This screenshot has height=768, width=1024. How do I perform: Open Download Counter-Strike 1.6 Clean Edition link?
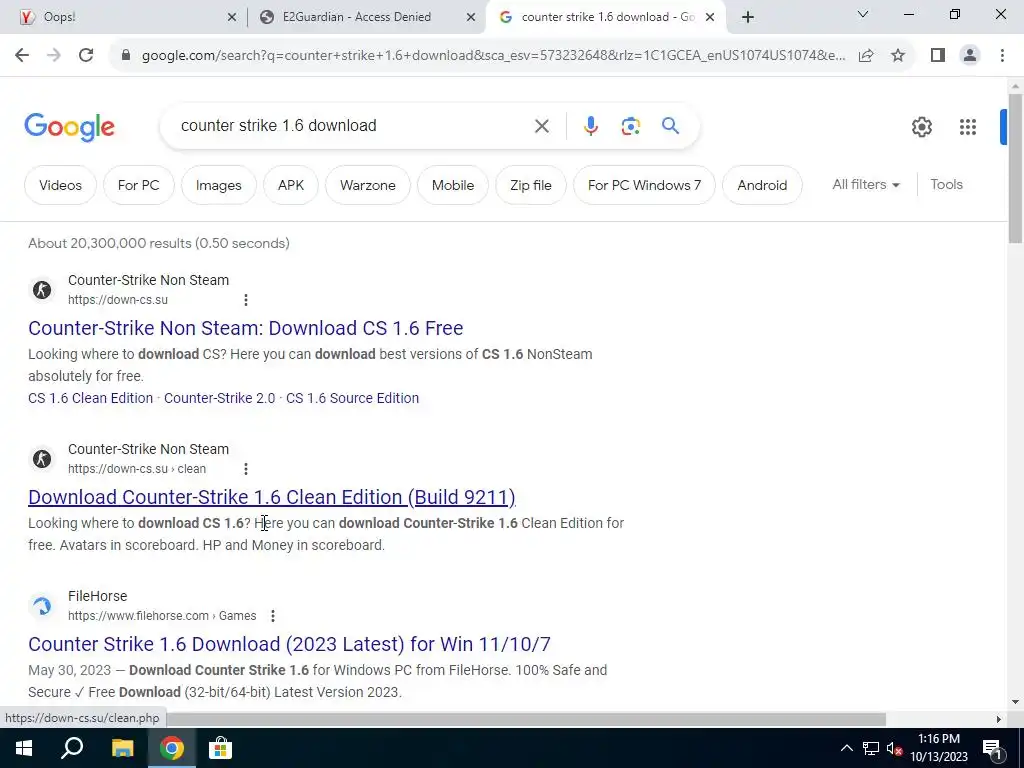click(272, 497)
